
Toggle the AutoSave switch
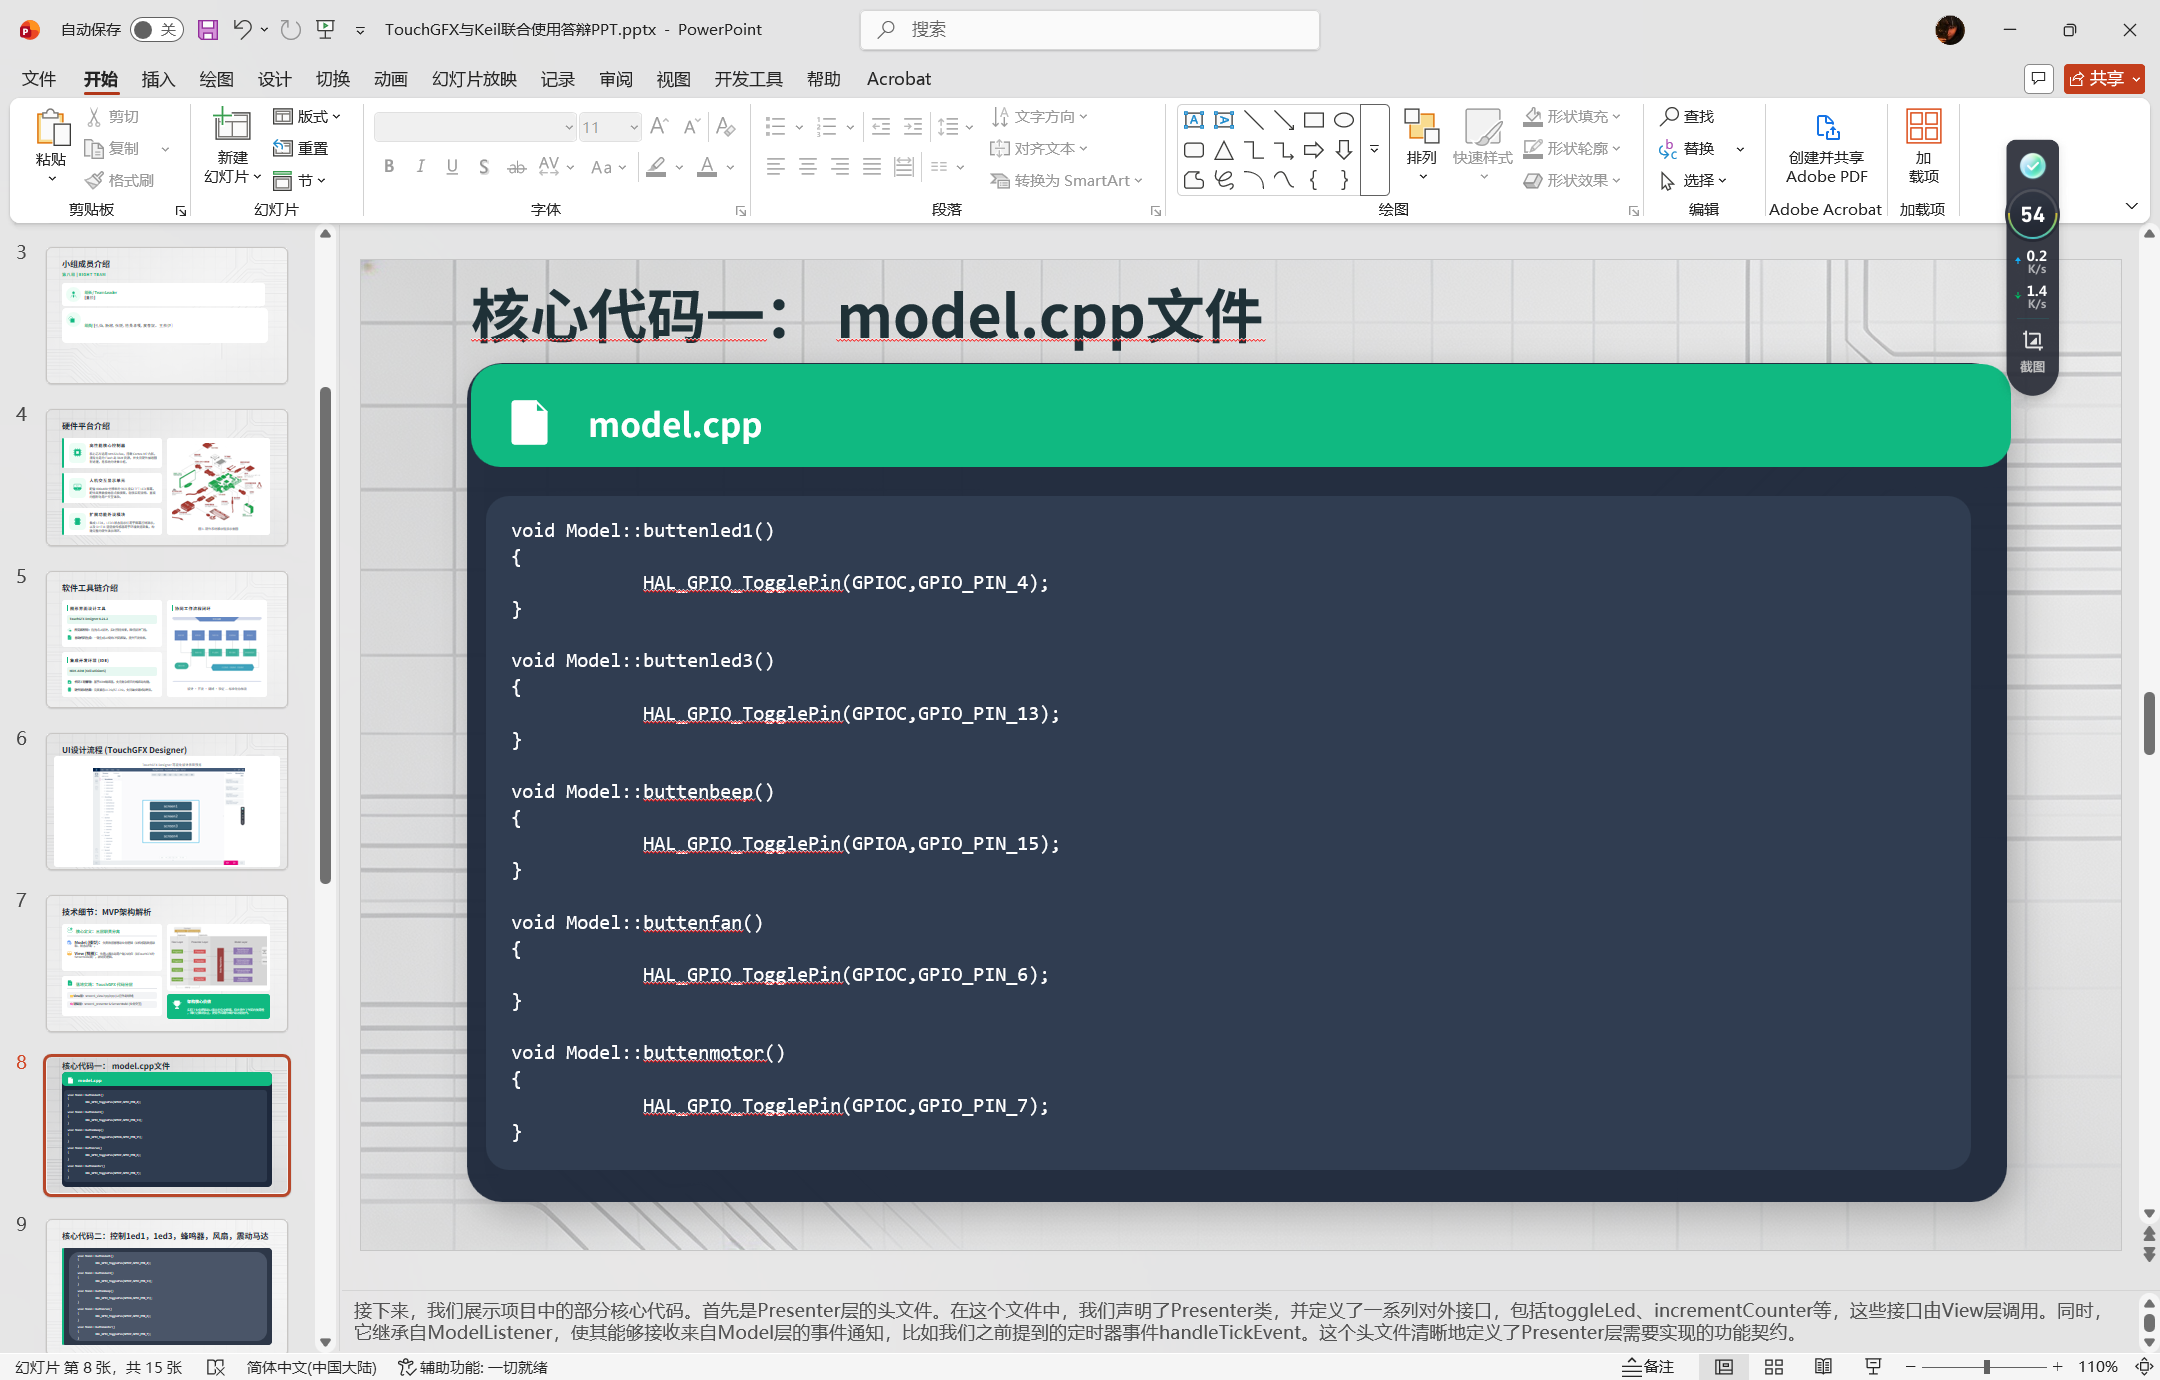[x=155, y=30]
